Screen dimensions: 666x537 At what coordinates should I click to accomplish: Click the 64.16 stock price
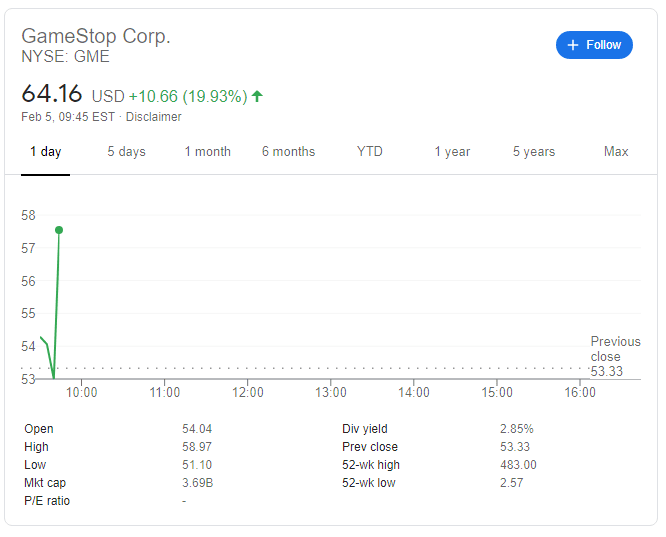[51, 95]
